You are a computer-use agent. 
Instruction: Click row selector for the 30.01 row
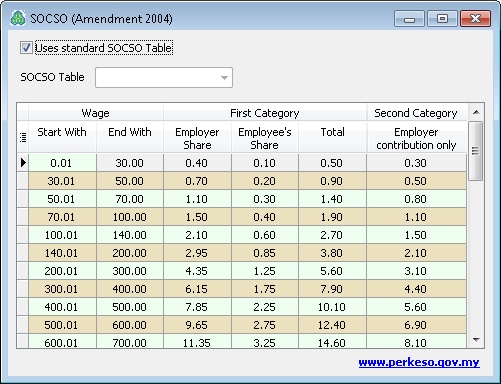click(23, 181)
